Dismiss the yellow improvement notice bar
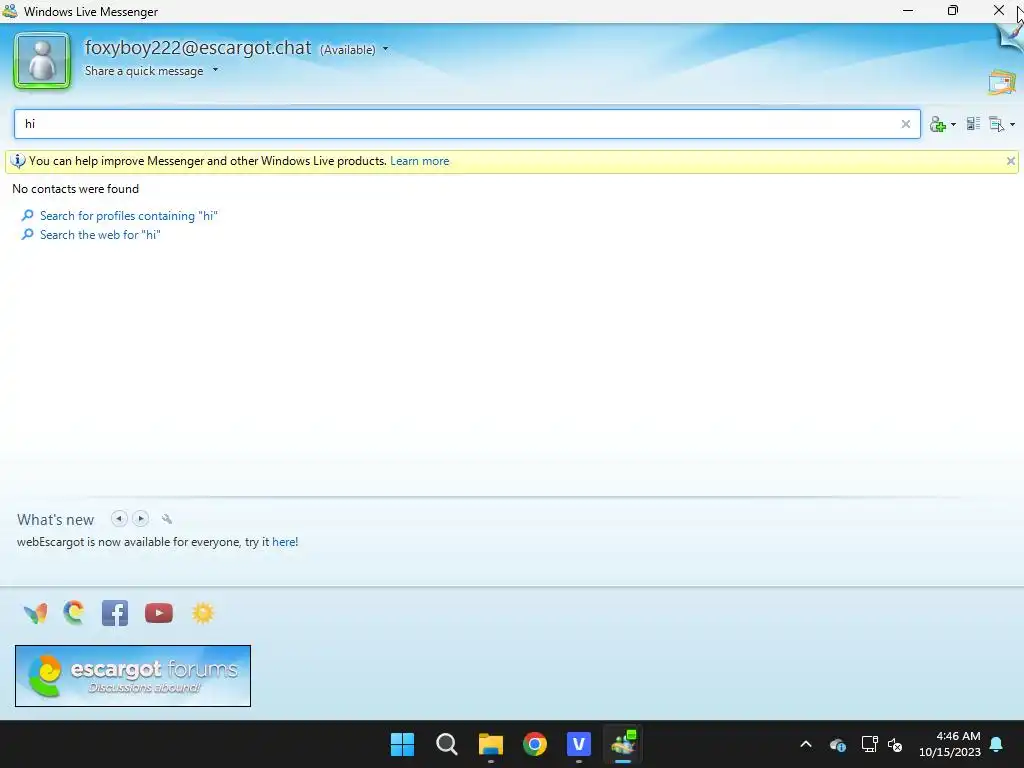The image size is (1024, 768). (1010, 161)
